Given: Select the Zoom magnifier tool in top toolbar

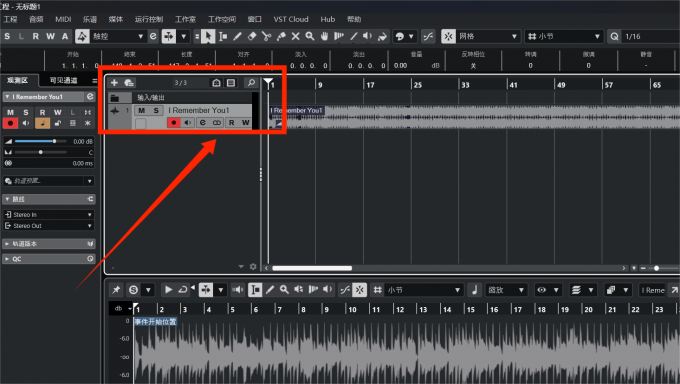Looking at the screenshot, I should pyautogui.click(x=310, y=36).
